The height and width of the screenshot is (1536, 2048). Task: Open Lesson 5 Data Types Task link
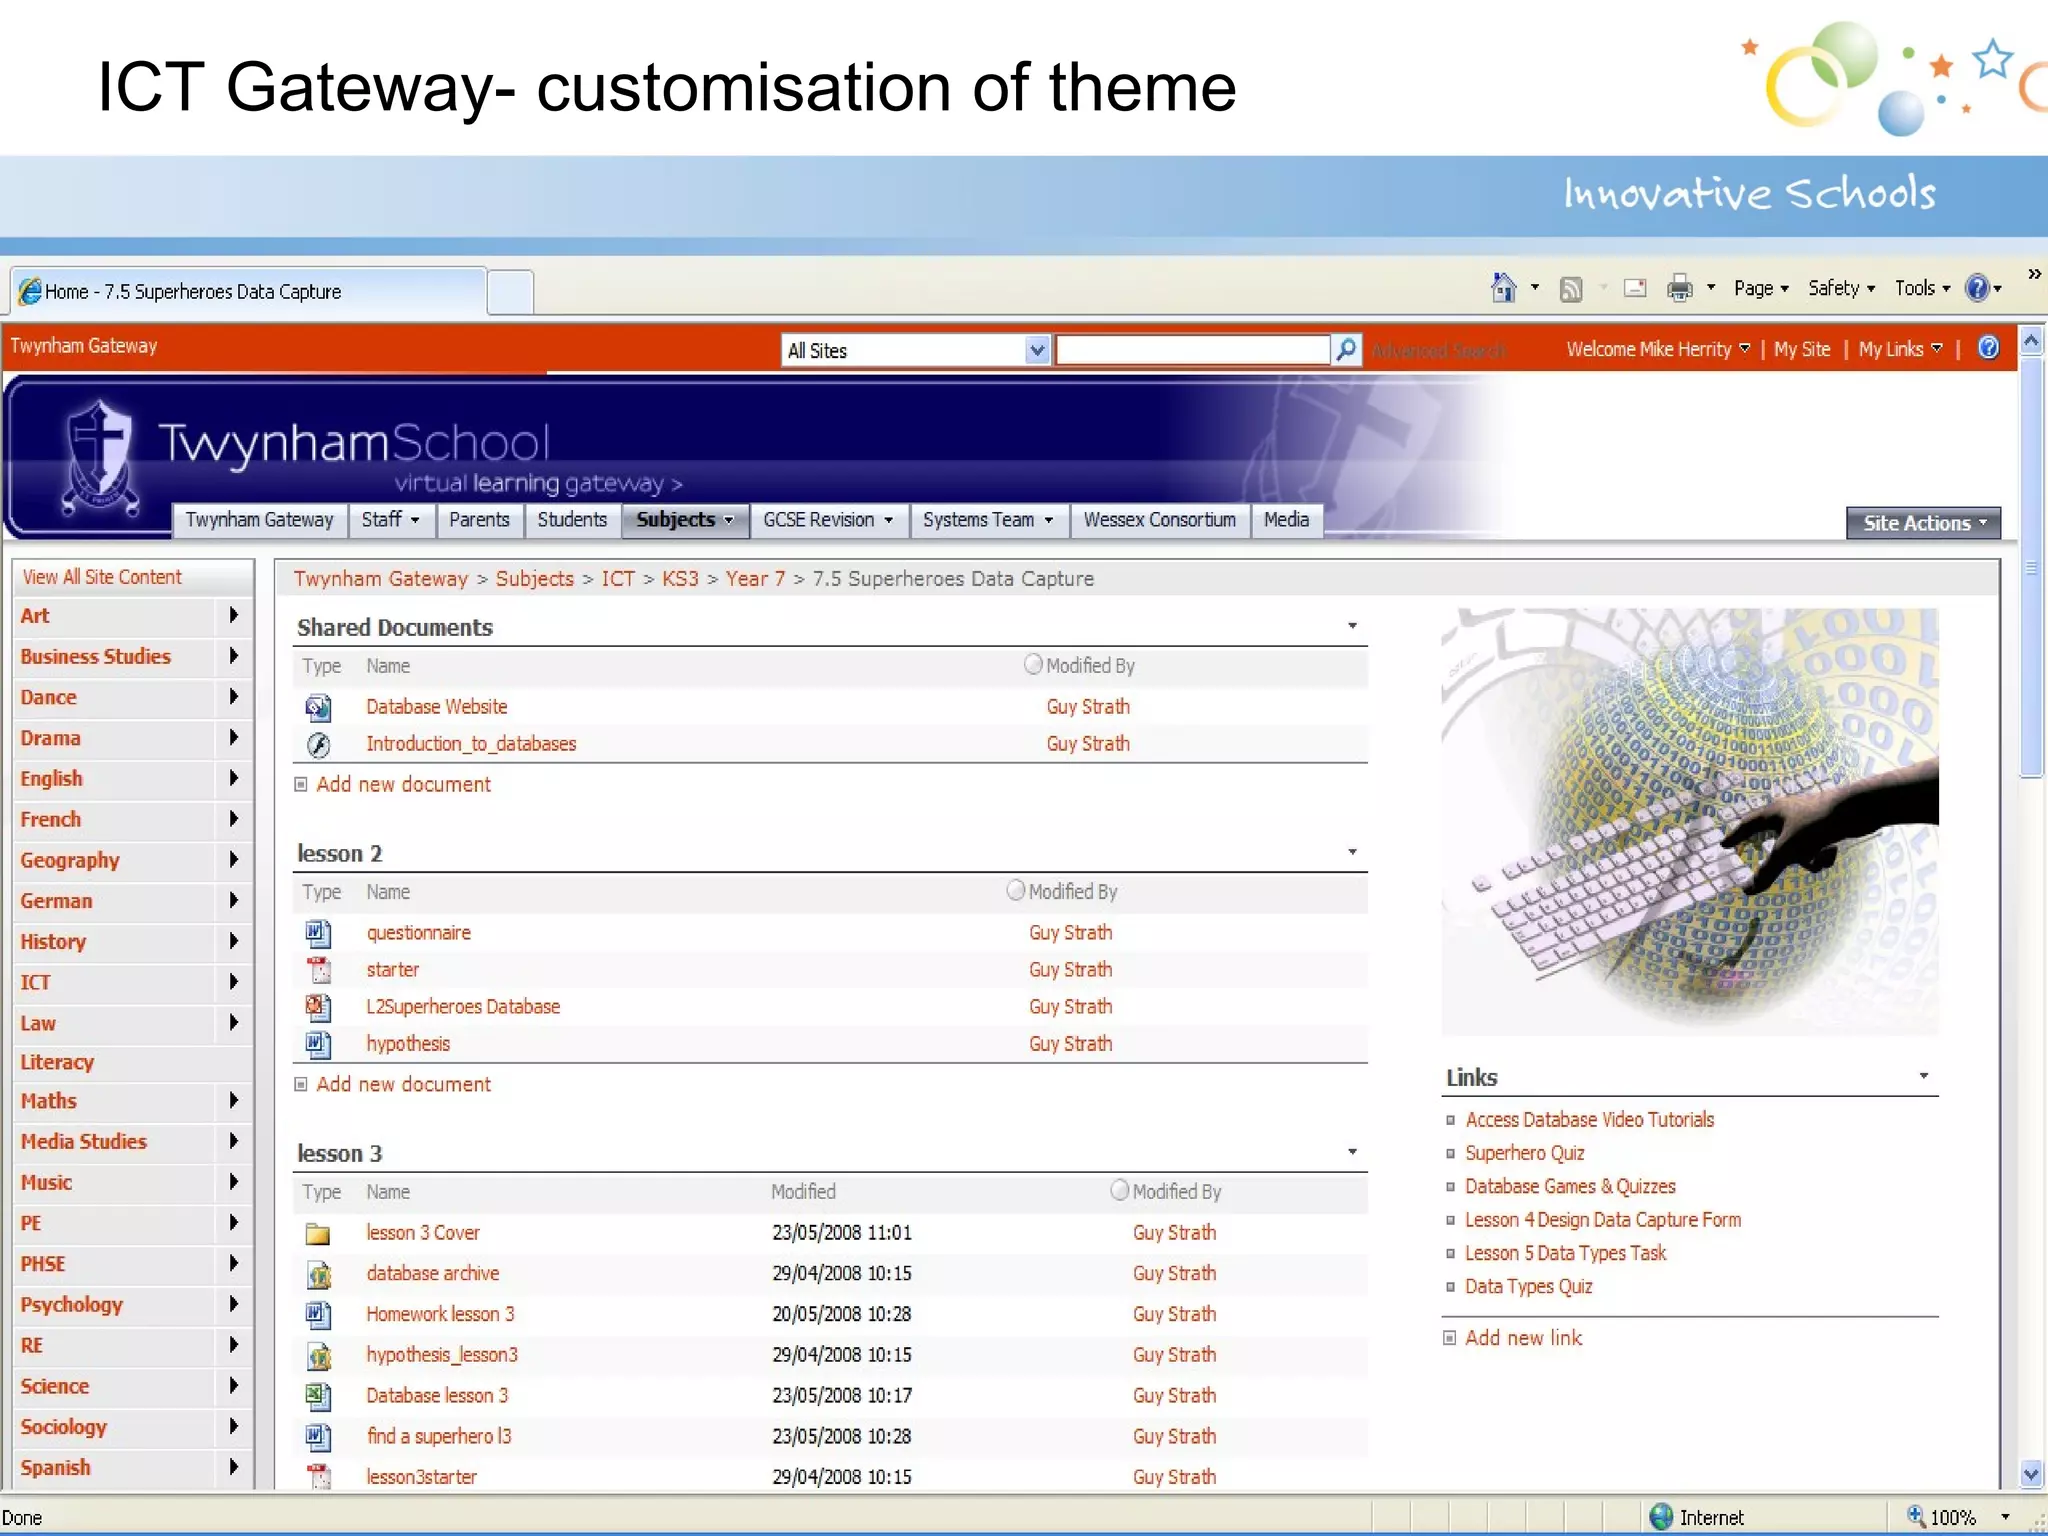1565,1253
